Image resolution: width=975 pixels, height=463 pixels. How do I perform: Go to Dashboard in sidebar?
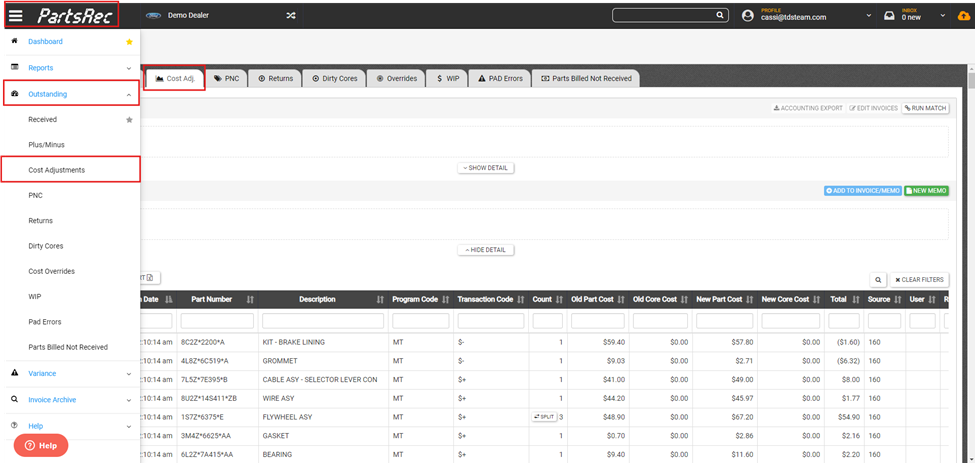[45, 42]
